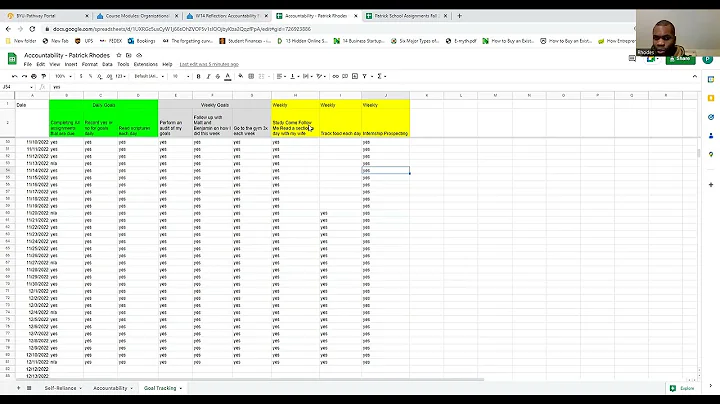Click the Insert chart icon
Screen dimensions: 720x404
pos(355,76)
